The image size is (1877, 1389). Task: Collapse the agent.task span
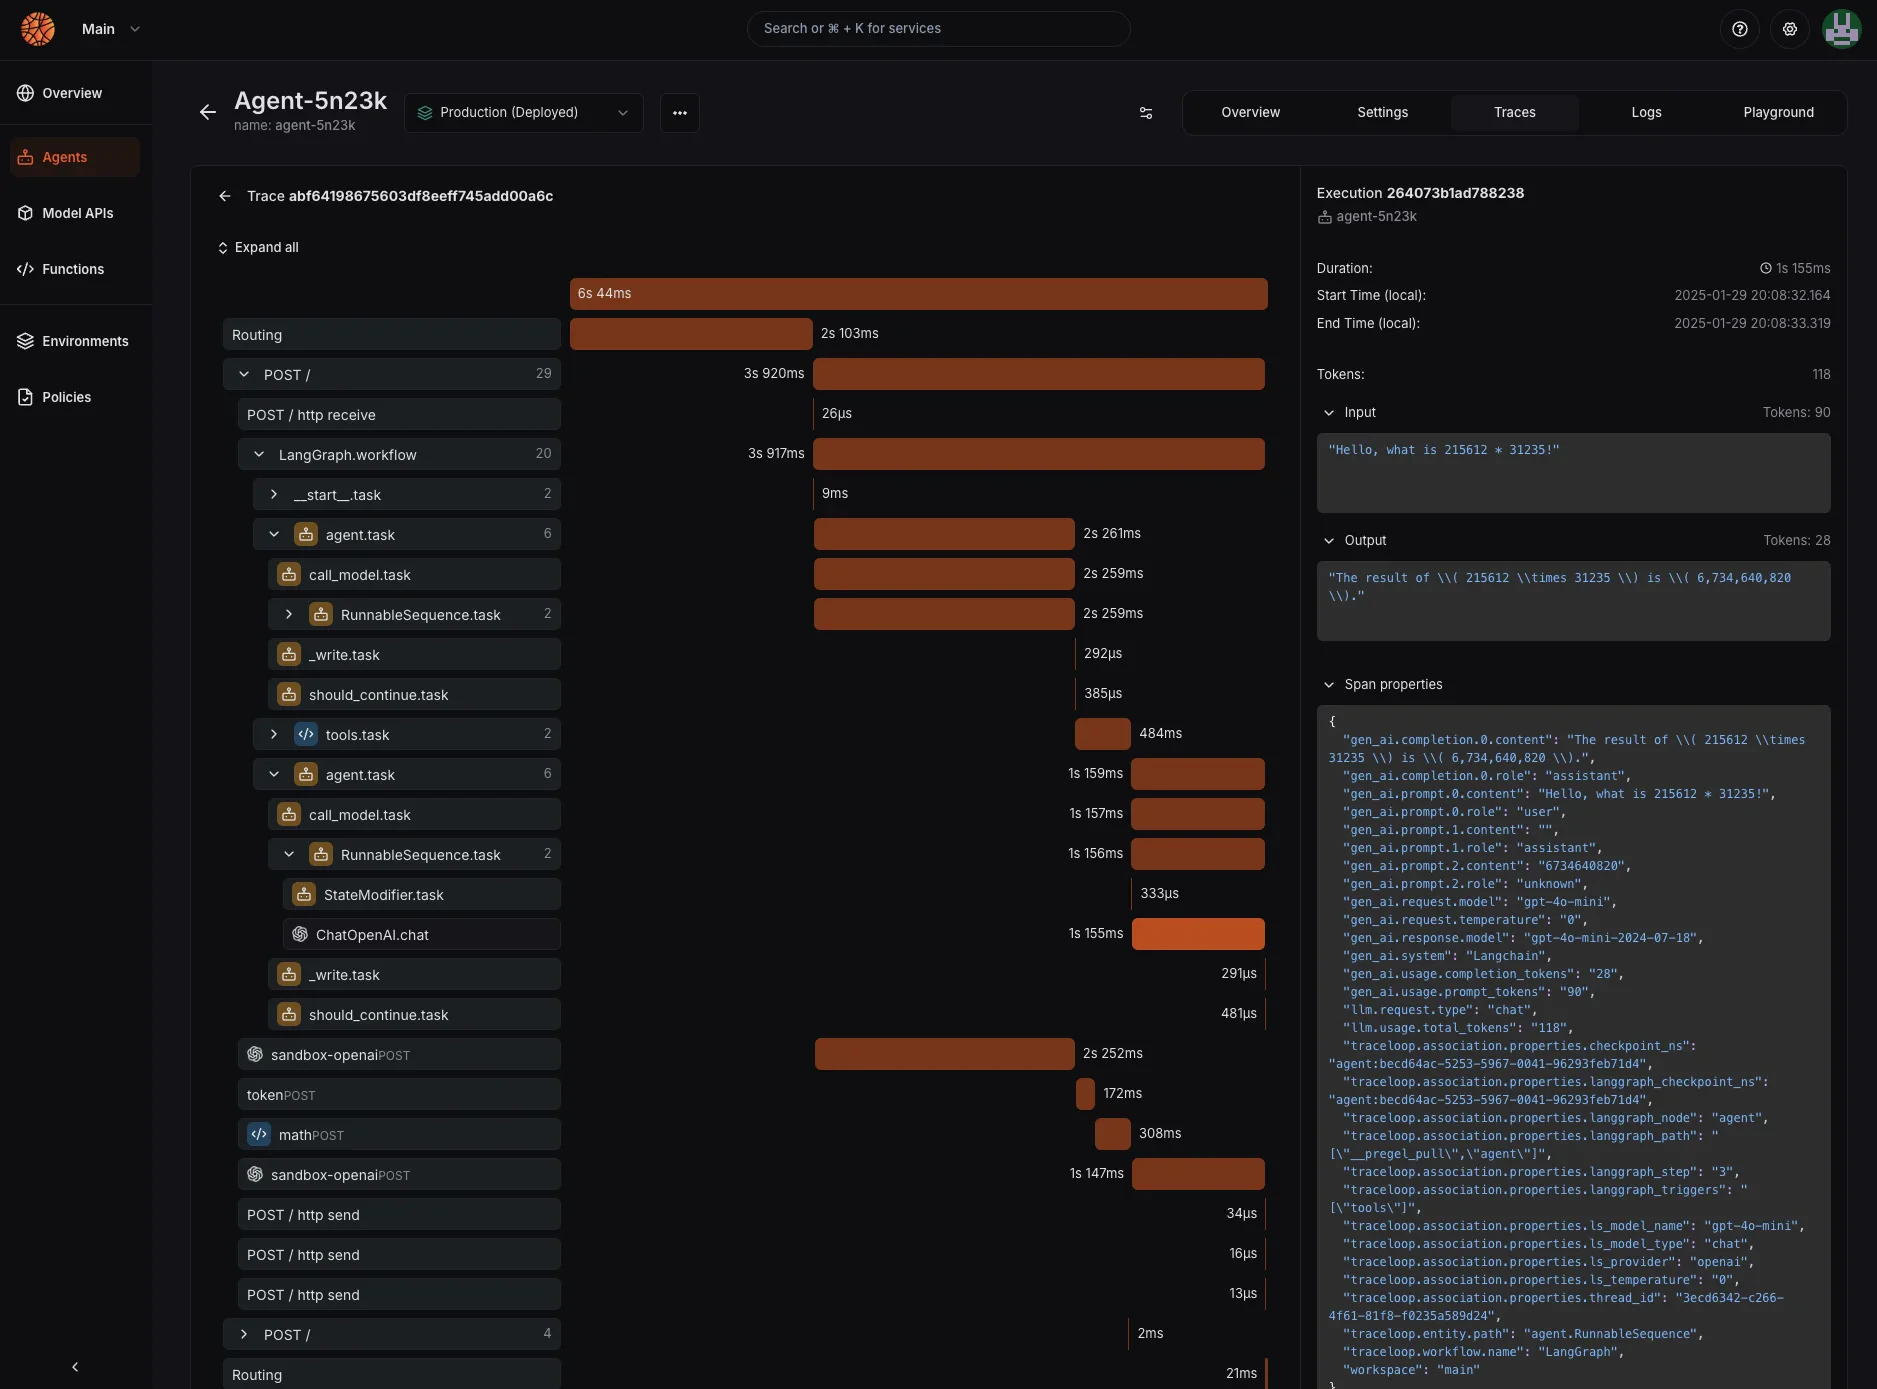[x=273, y=534]
